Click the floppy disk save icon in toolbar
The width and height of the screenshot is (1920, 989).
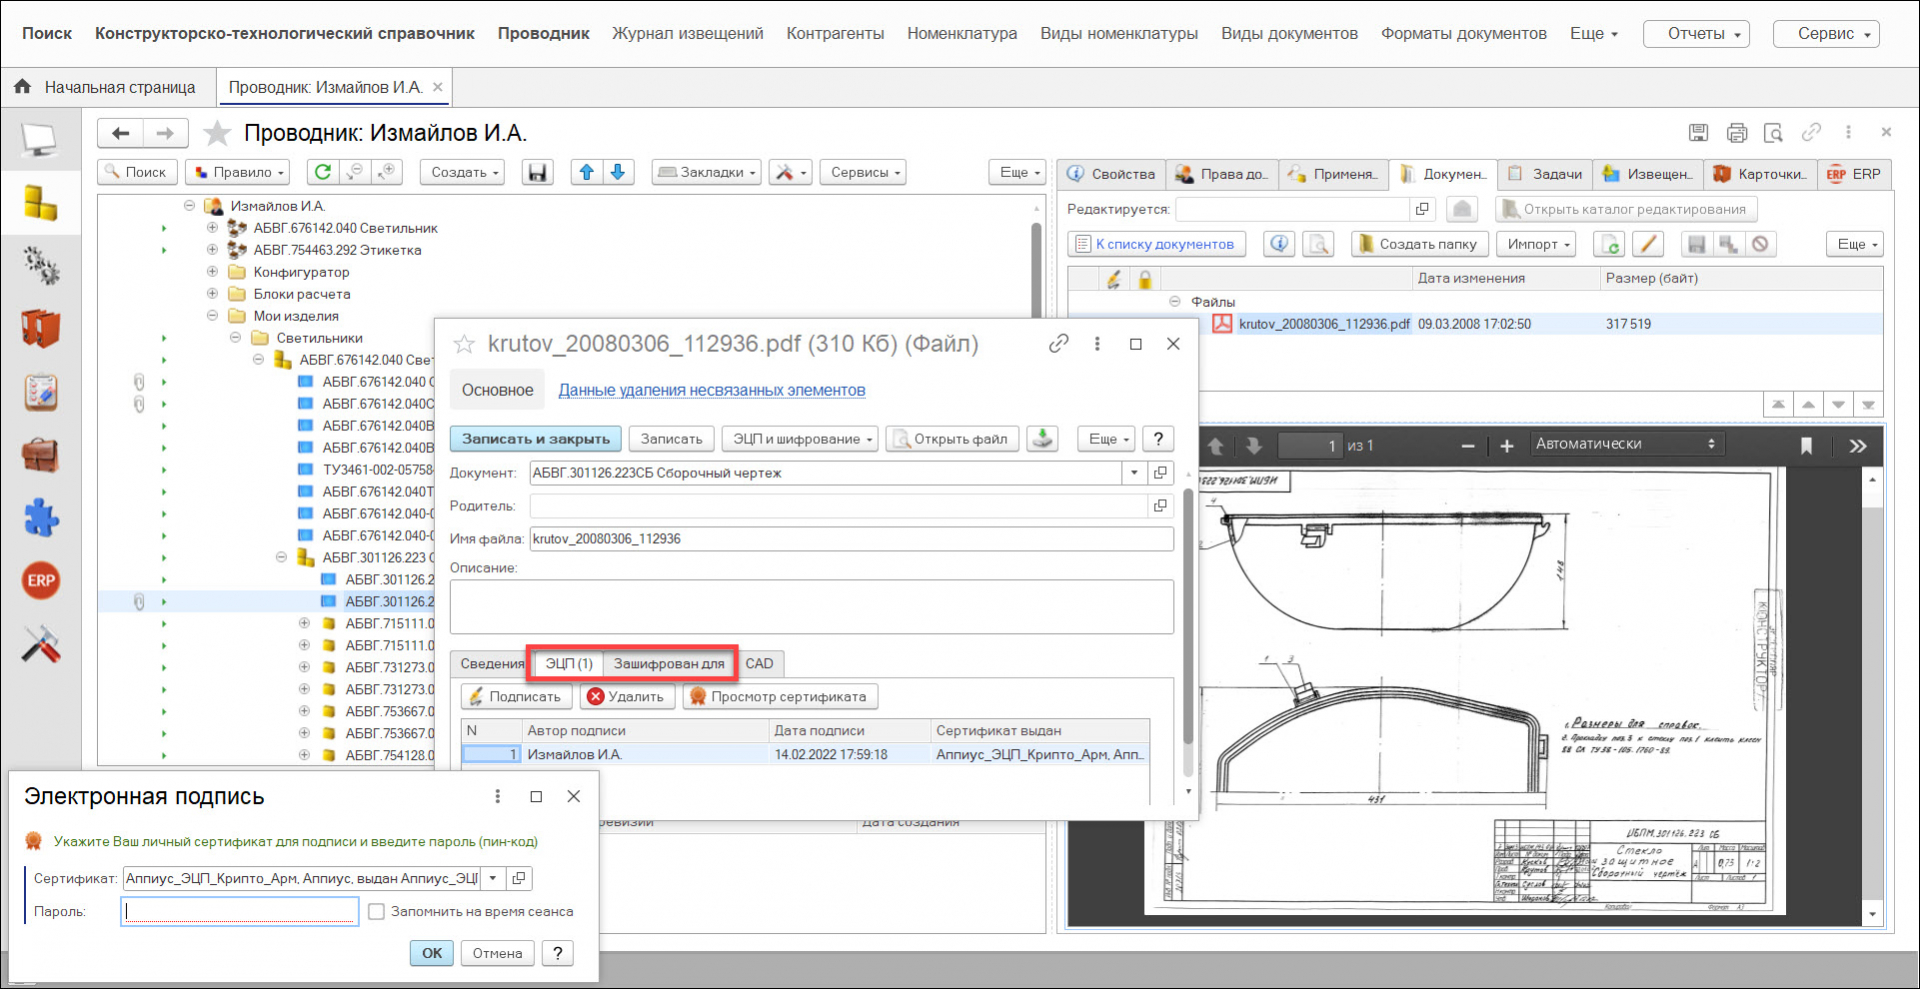tap(538, 172)
